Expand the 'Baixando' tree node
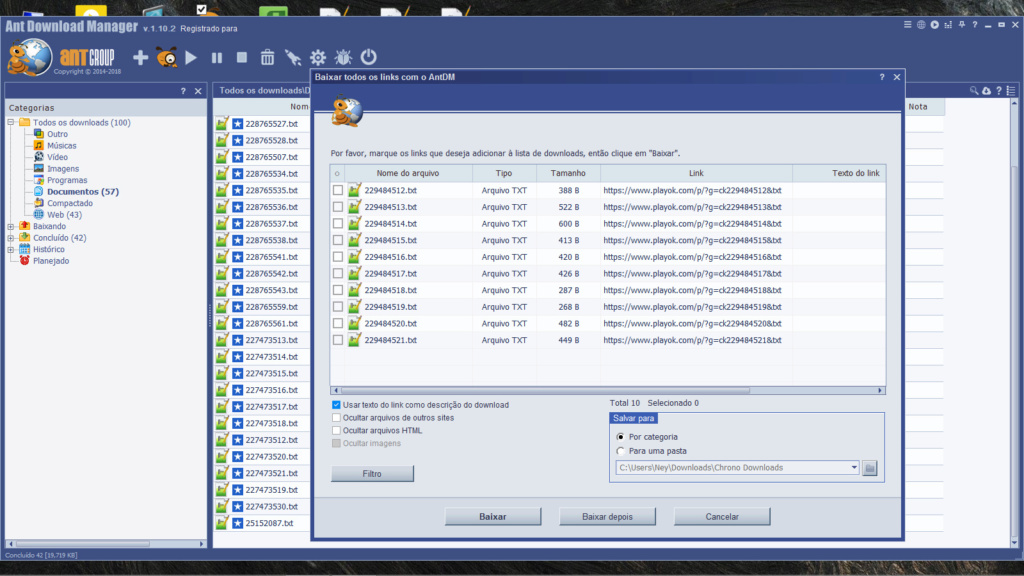Viewport: 1024px width, 576px height. pos(11,227)
